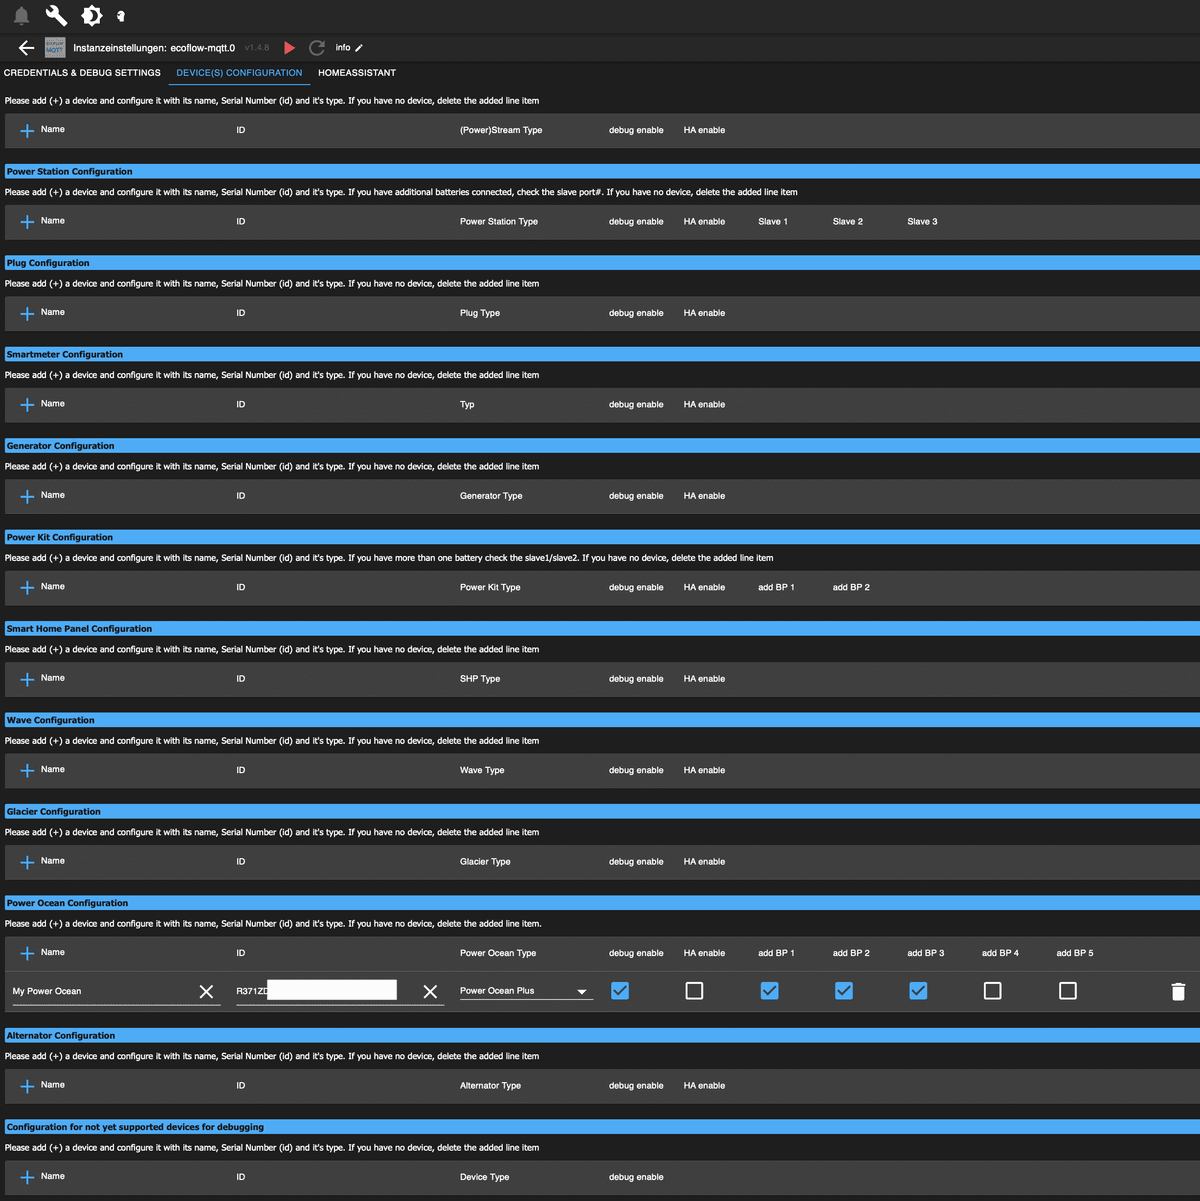The height and width of the screenshot is (1201, 1200).
Task: Click the Plug Configuration header
Action: (602, 263)
